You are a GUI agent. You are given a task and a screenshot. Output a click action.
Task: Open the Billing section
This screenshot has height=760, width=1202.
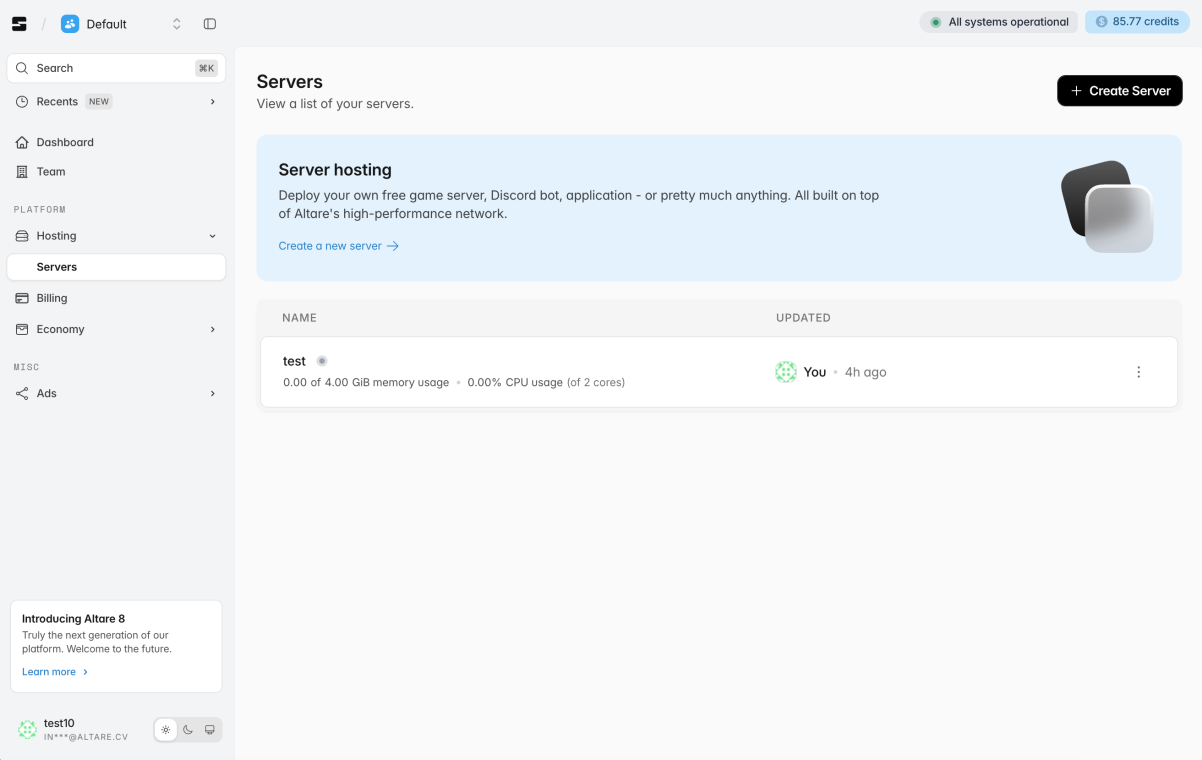52,297
